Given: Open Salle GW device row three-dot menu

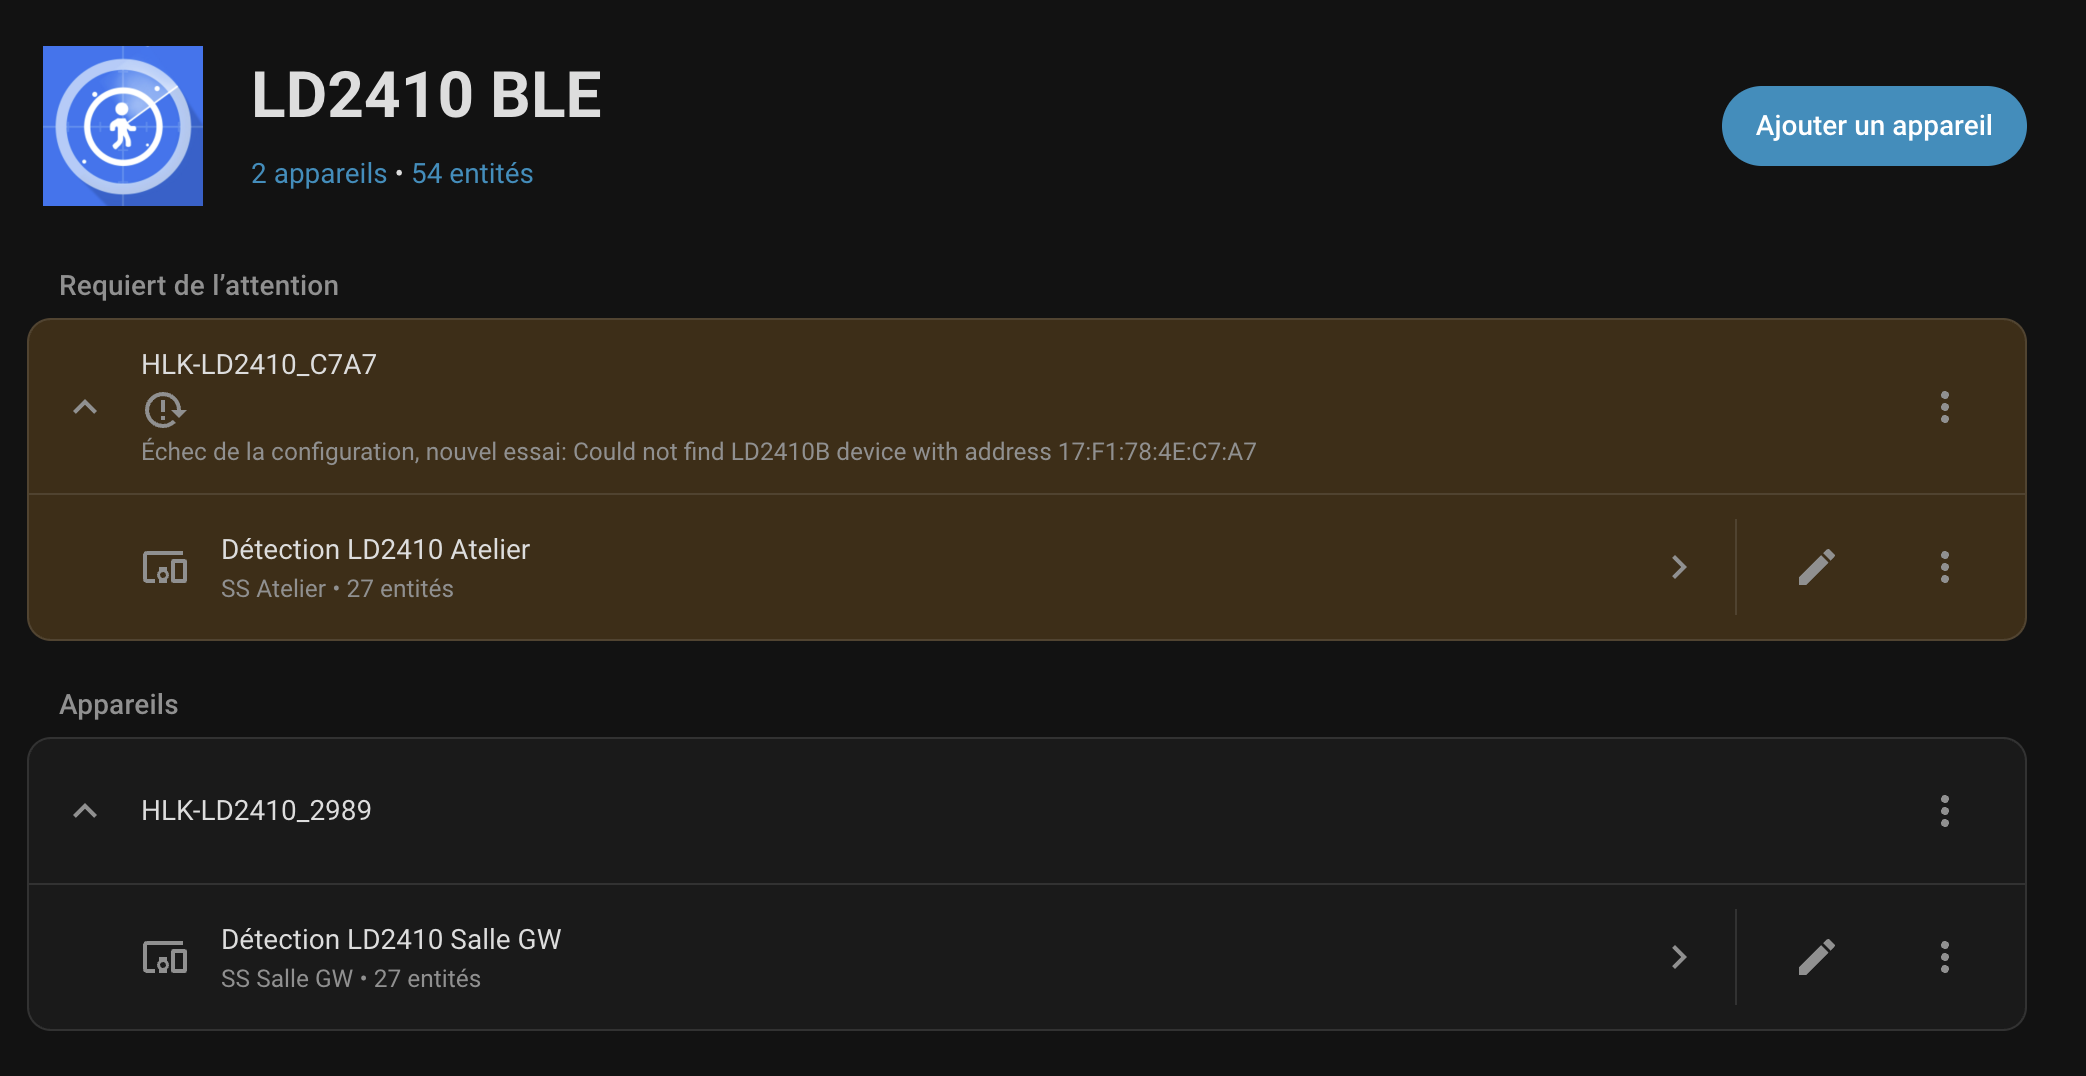Looking at the screenshot, I should pos(1944,958).
